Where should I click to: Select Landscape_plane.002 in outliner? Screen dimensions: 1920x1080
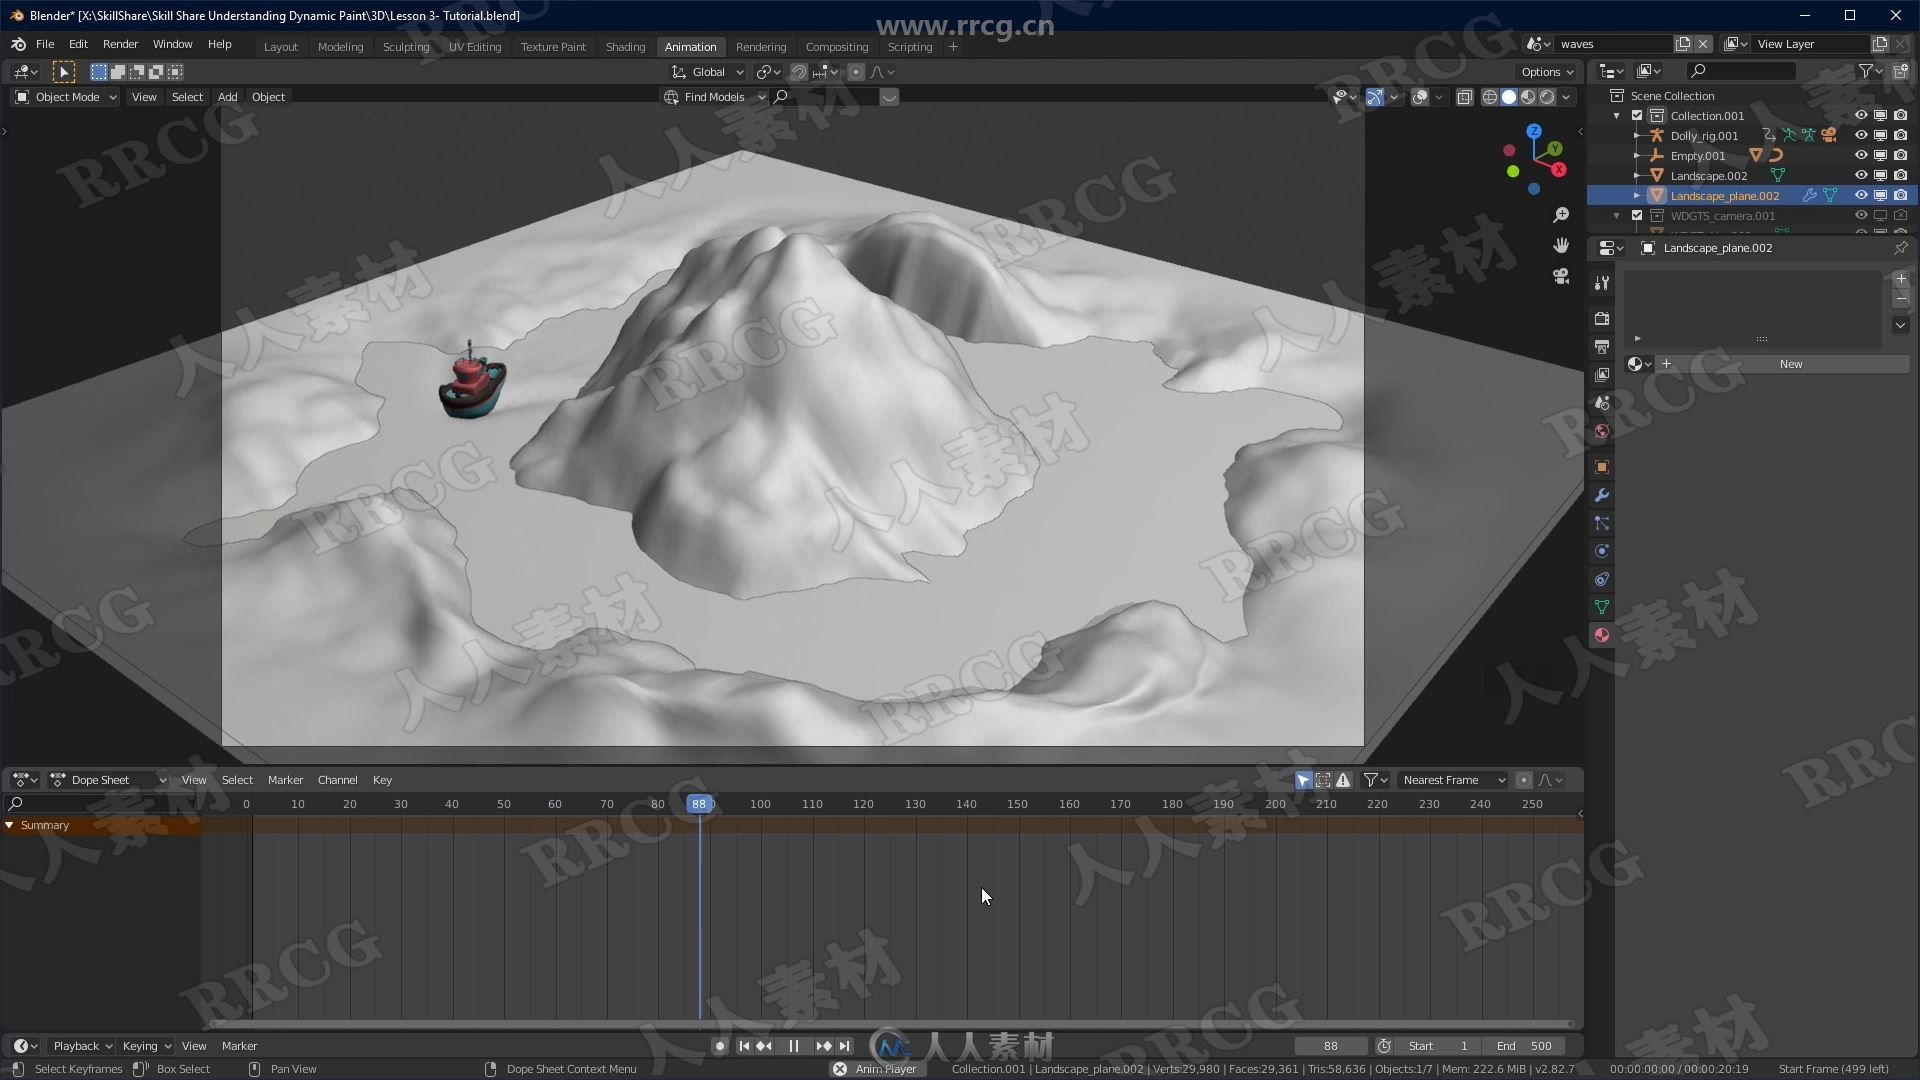pos(1725,195)
